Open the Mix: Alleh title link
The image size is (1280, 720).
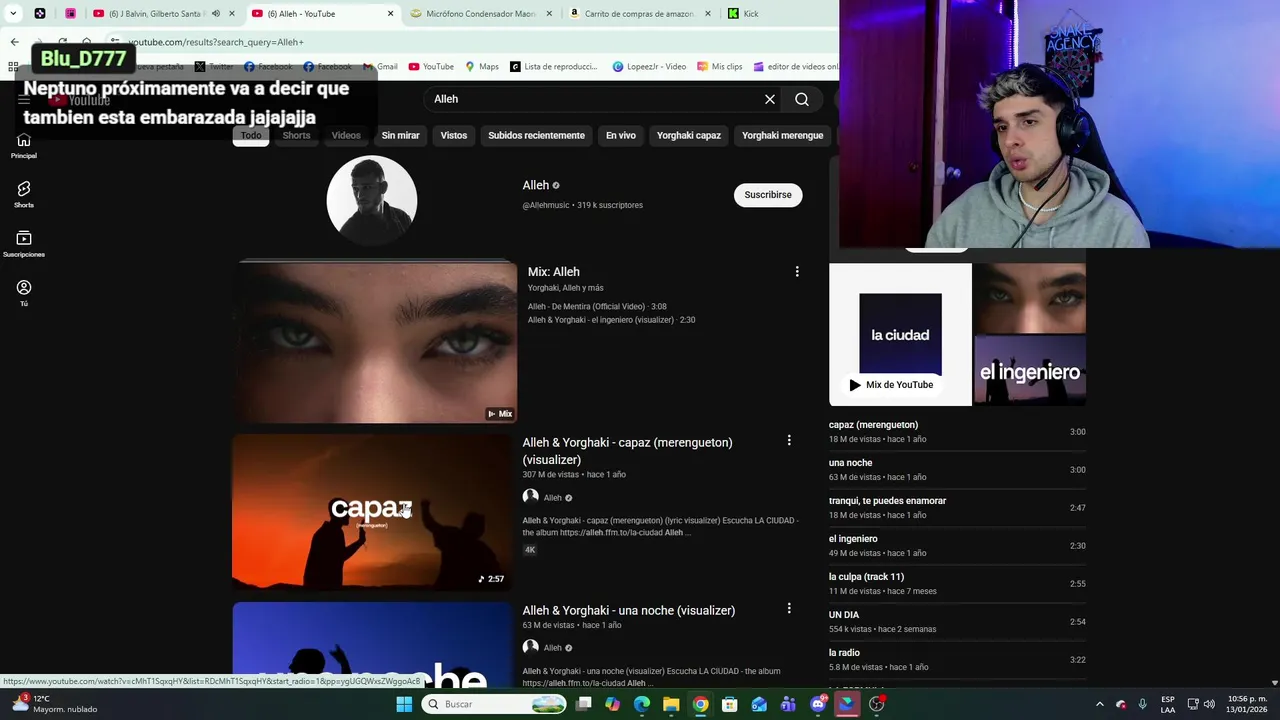[554, 272]
